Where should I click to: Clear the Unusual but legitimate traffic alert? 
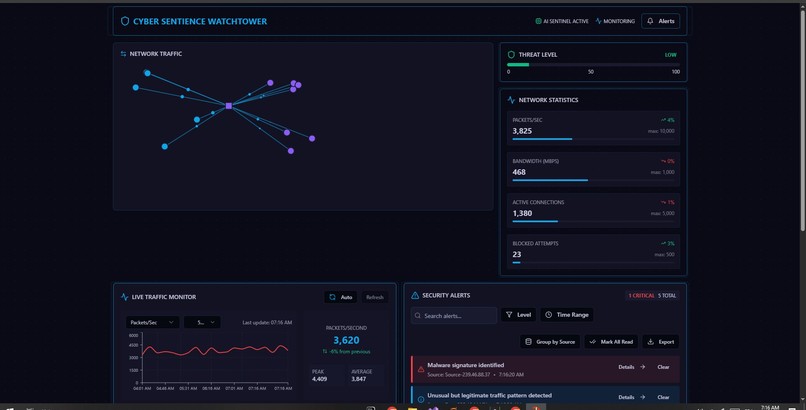click(x=663, y=397)
